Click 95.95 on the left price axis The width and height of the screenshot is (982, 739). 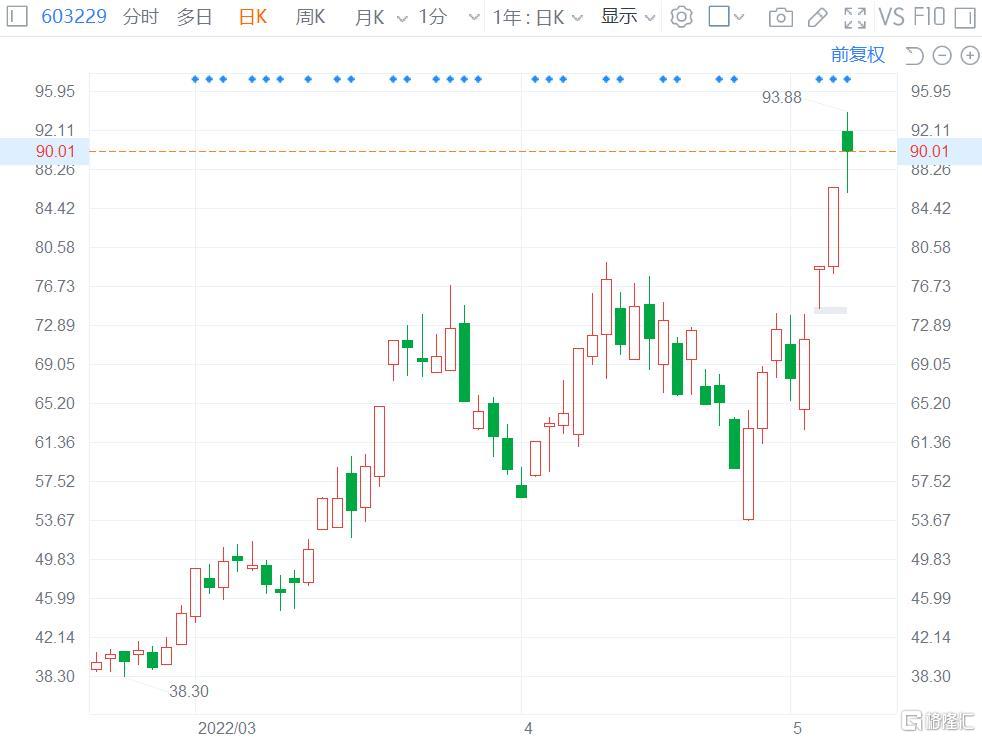[x=54, y=91]
